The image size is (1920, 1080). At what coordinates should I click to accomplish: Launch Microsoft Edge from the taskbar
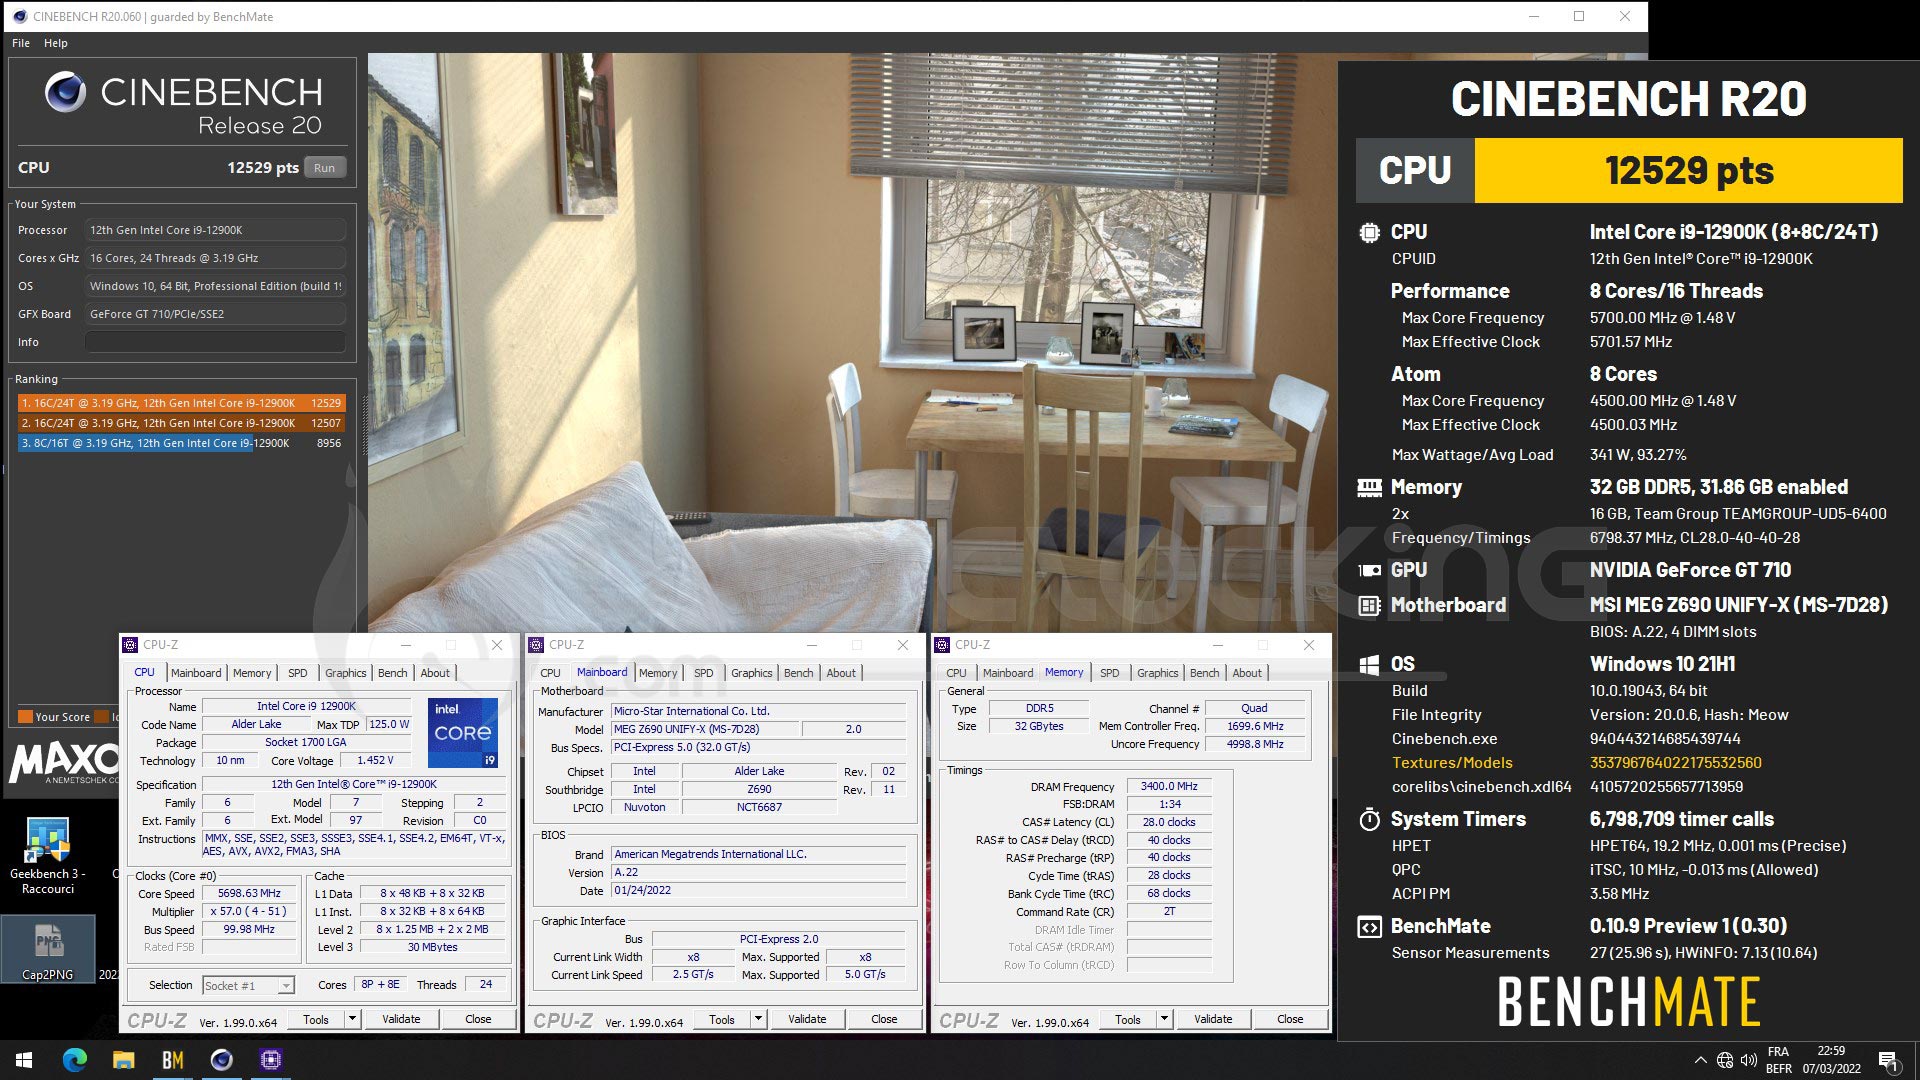pyautogui.click(x=75, y=1060)
